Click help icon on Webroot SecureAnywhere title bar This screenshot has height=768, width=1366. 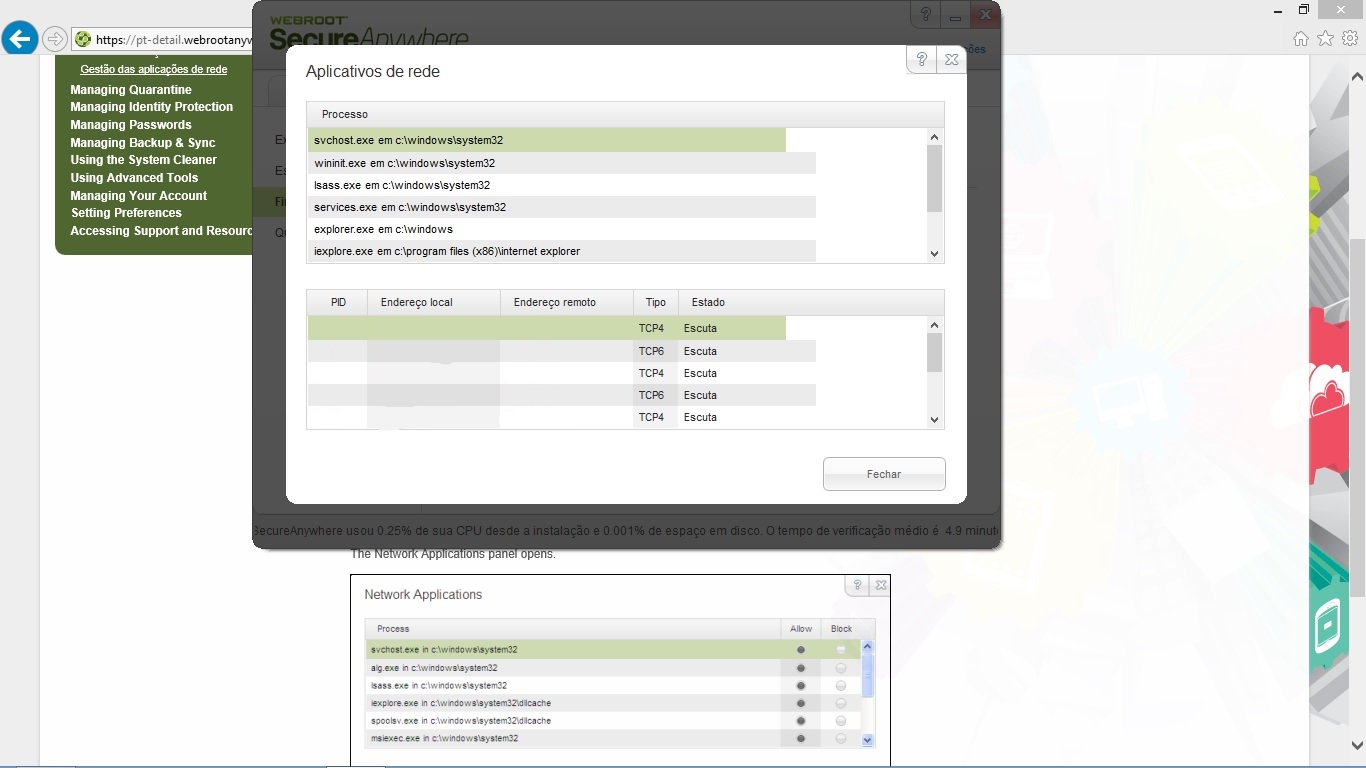pos(926,15)
